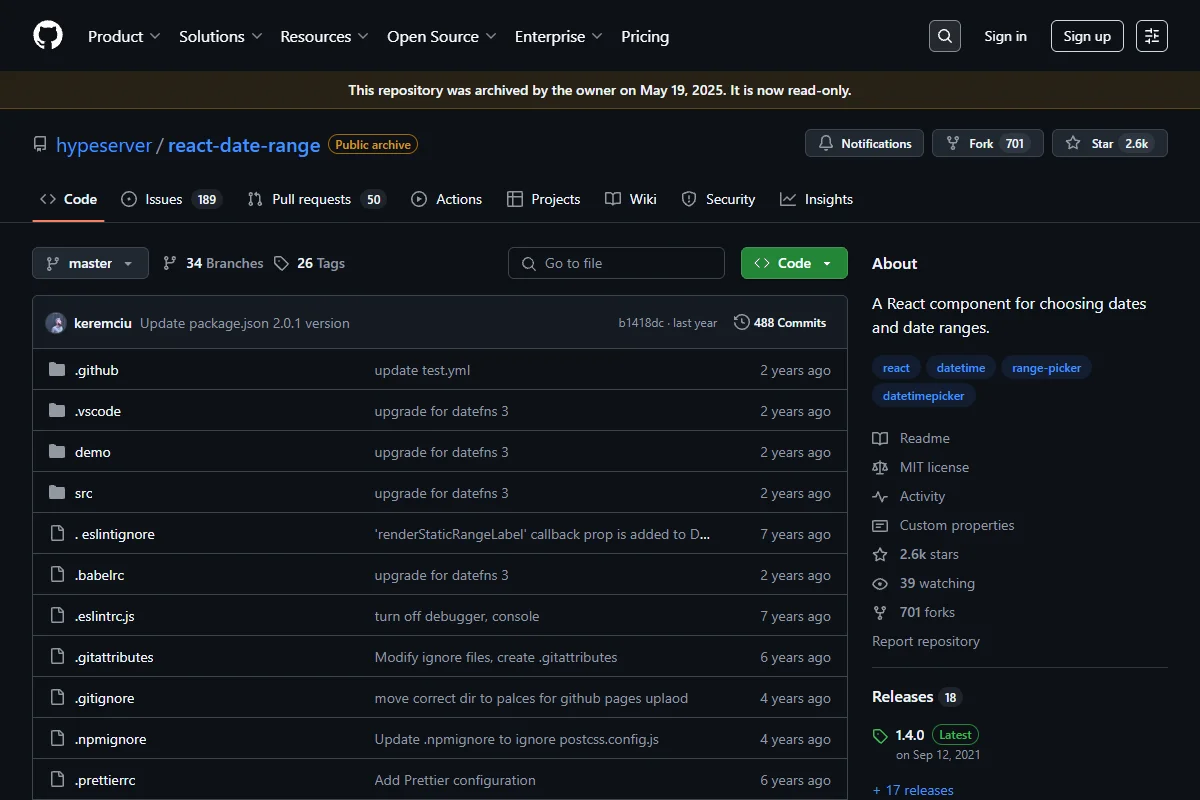This screenshot has height=800, width=1200.
Task: Click the Tags icon next to 26 Tags
Action: pos(281,263)
